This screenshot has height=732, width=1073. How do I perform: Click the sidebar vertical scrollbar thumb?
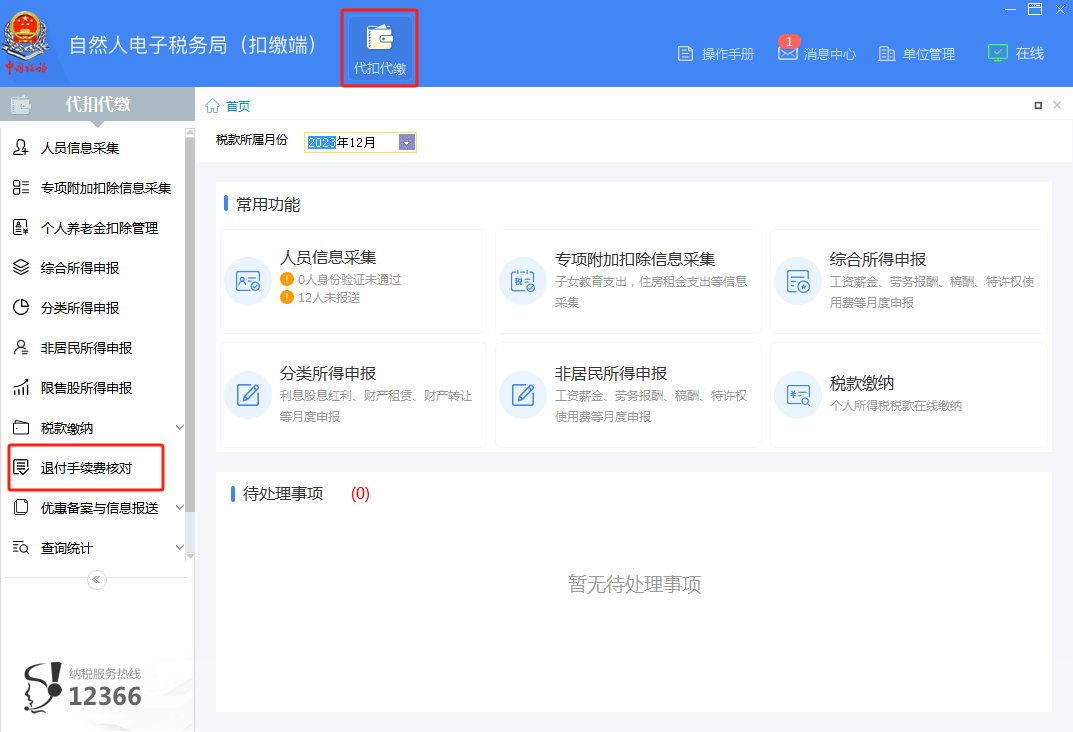(190, 325)
